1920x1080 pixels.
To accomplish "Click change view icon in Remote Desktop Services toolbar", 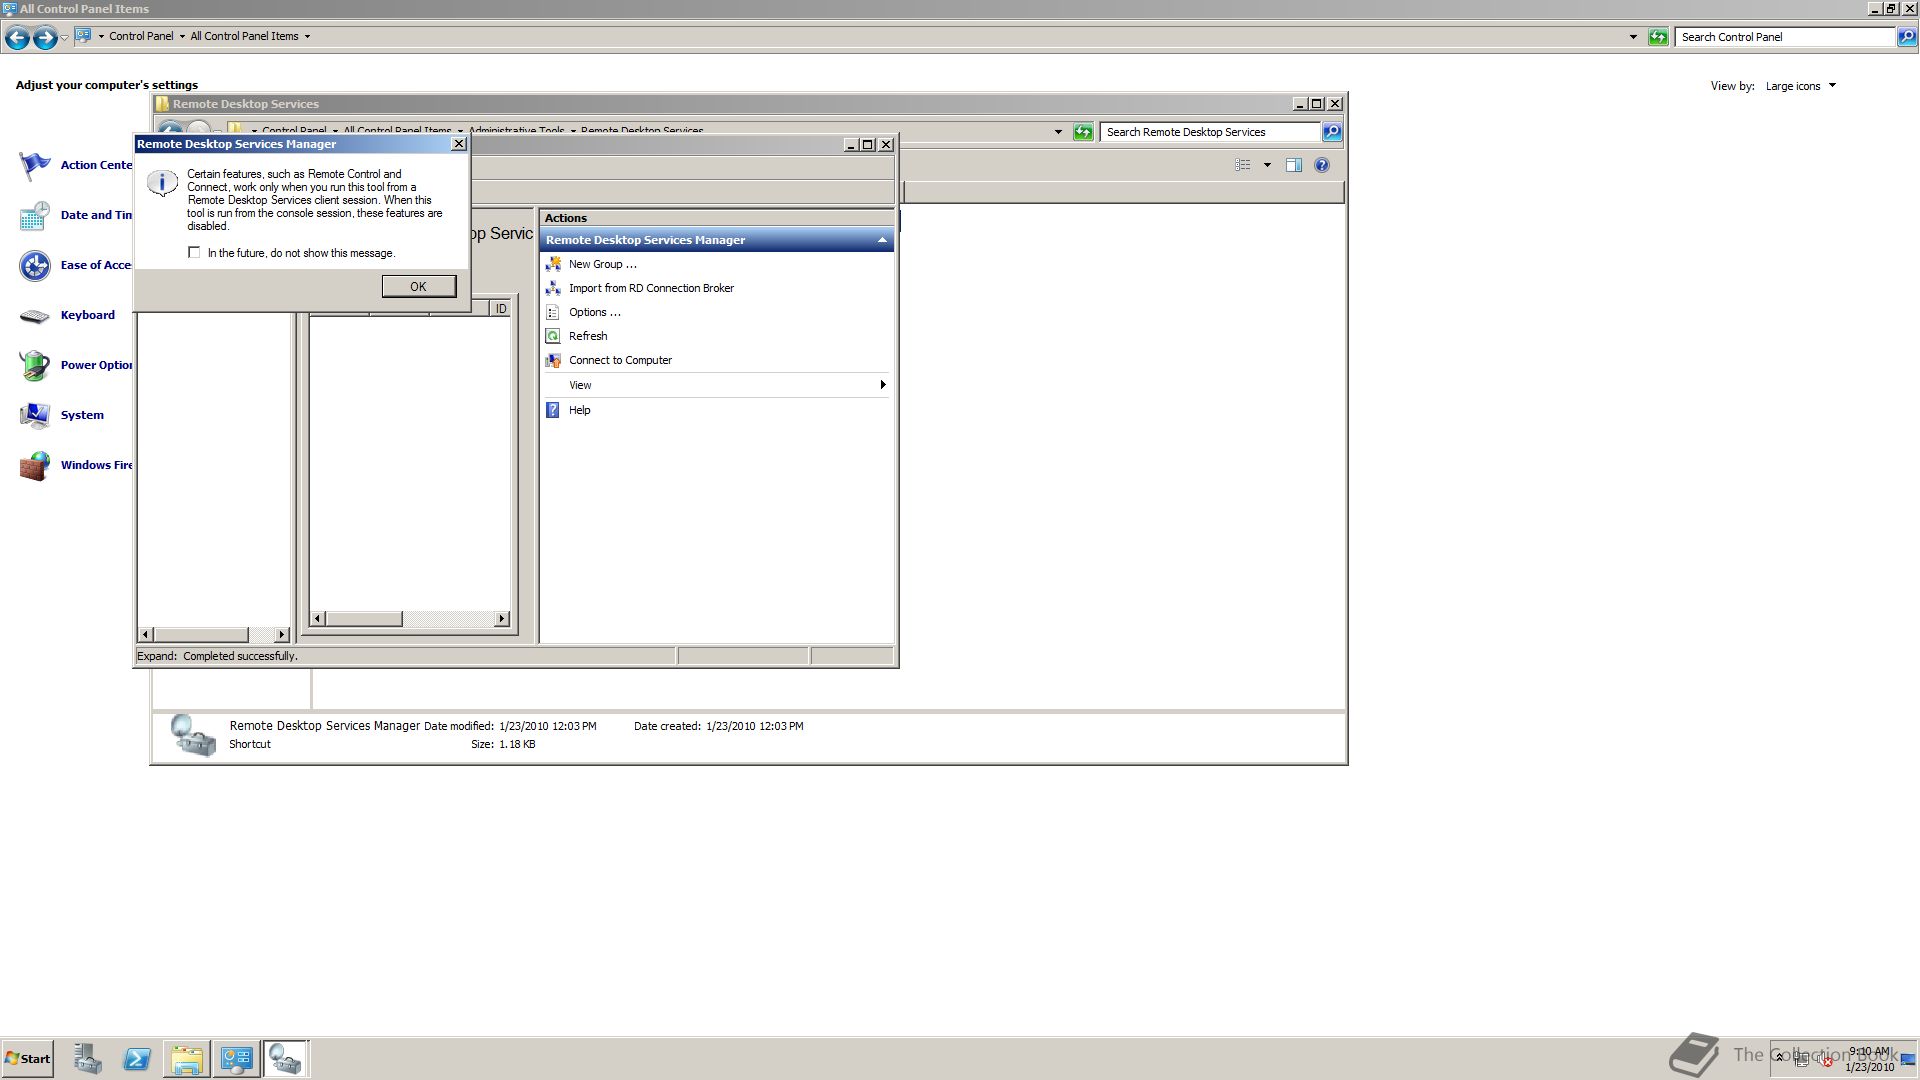I will click(x=1243, y=165).
